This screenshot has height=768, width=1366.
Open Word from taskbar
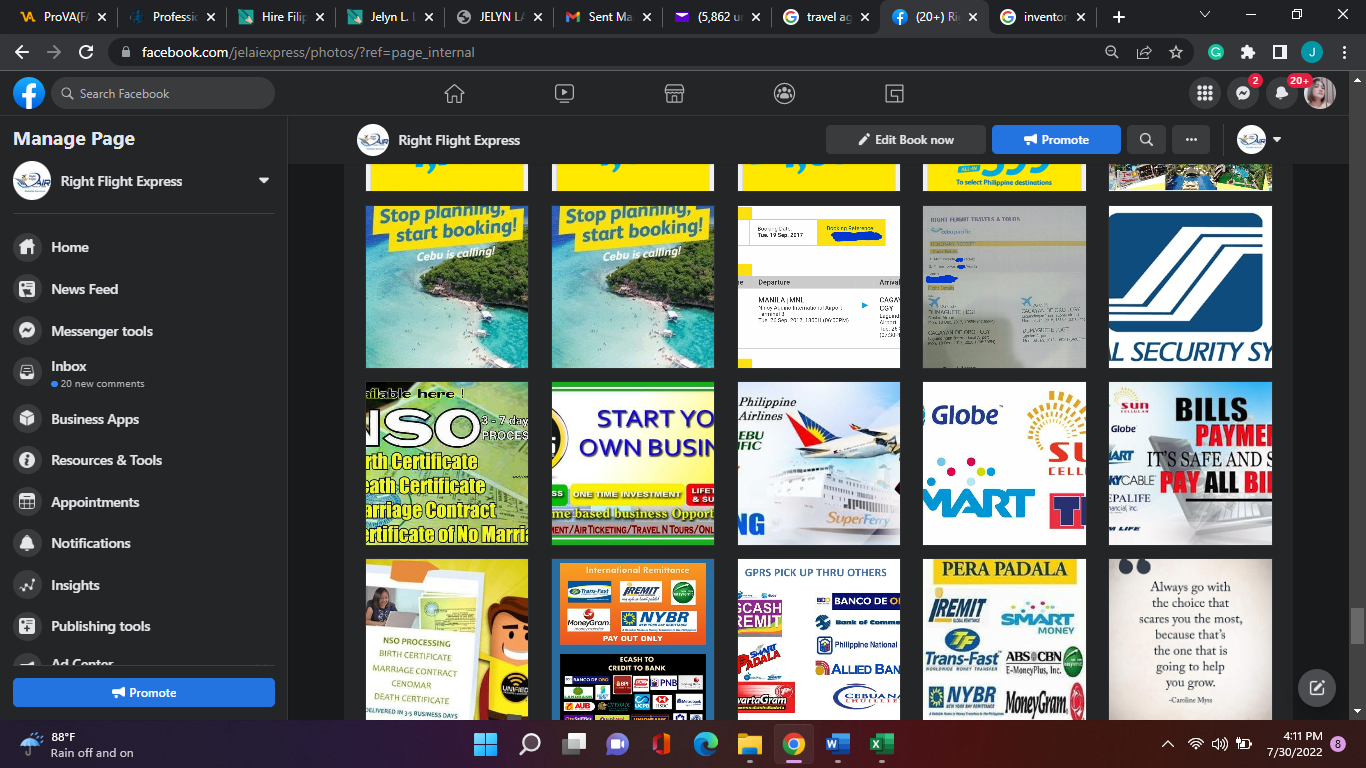837,744
